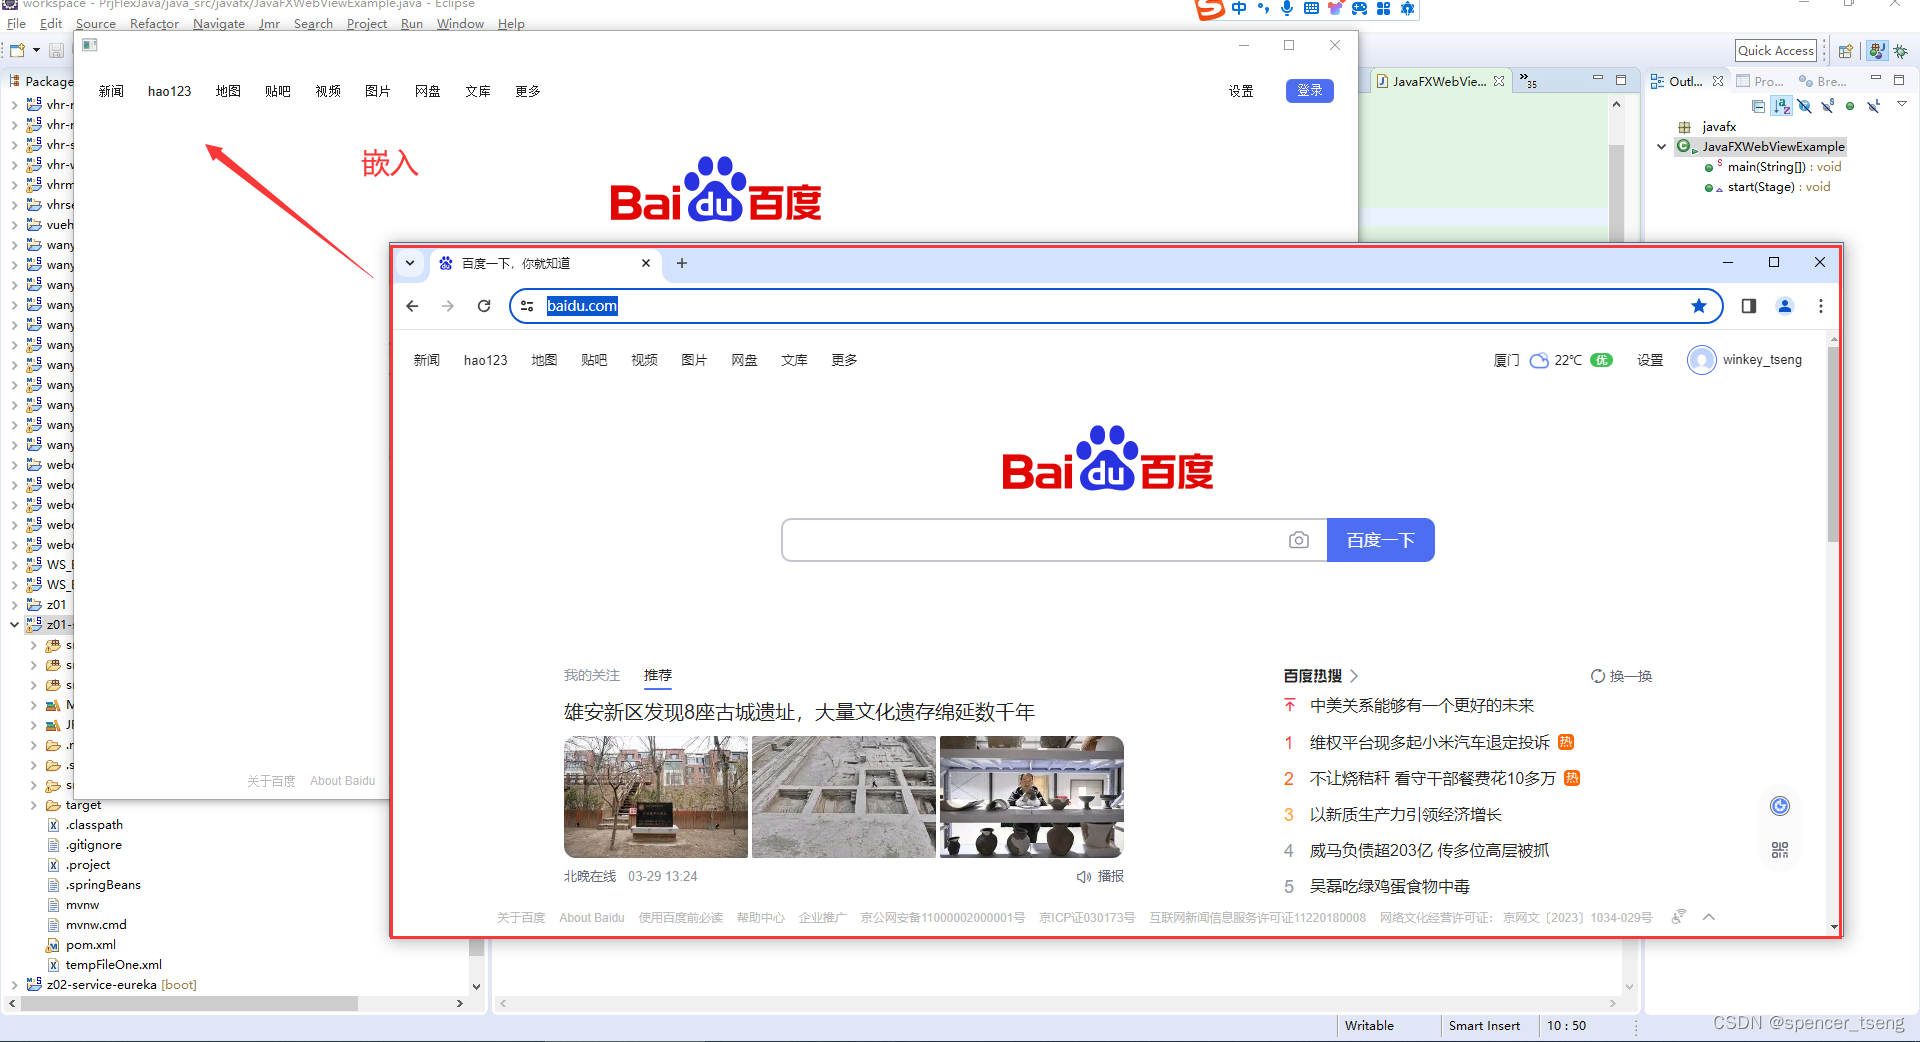Toggle Hide Non-Public Members green dot

[x=1850, y=105]
